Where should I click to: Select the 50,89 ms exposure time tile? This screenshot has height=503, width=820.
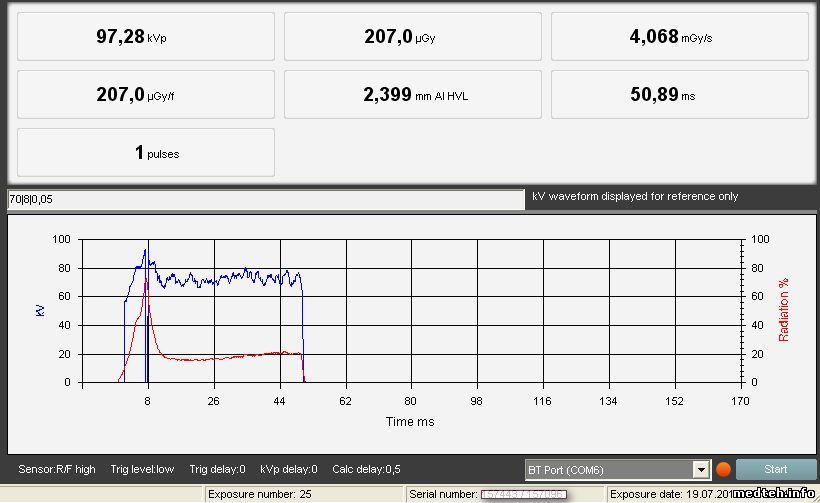pos(679,95)
